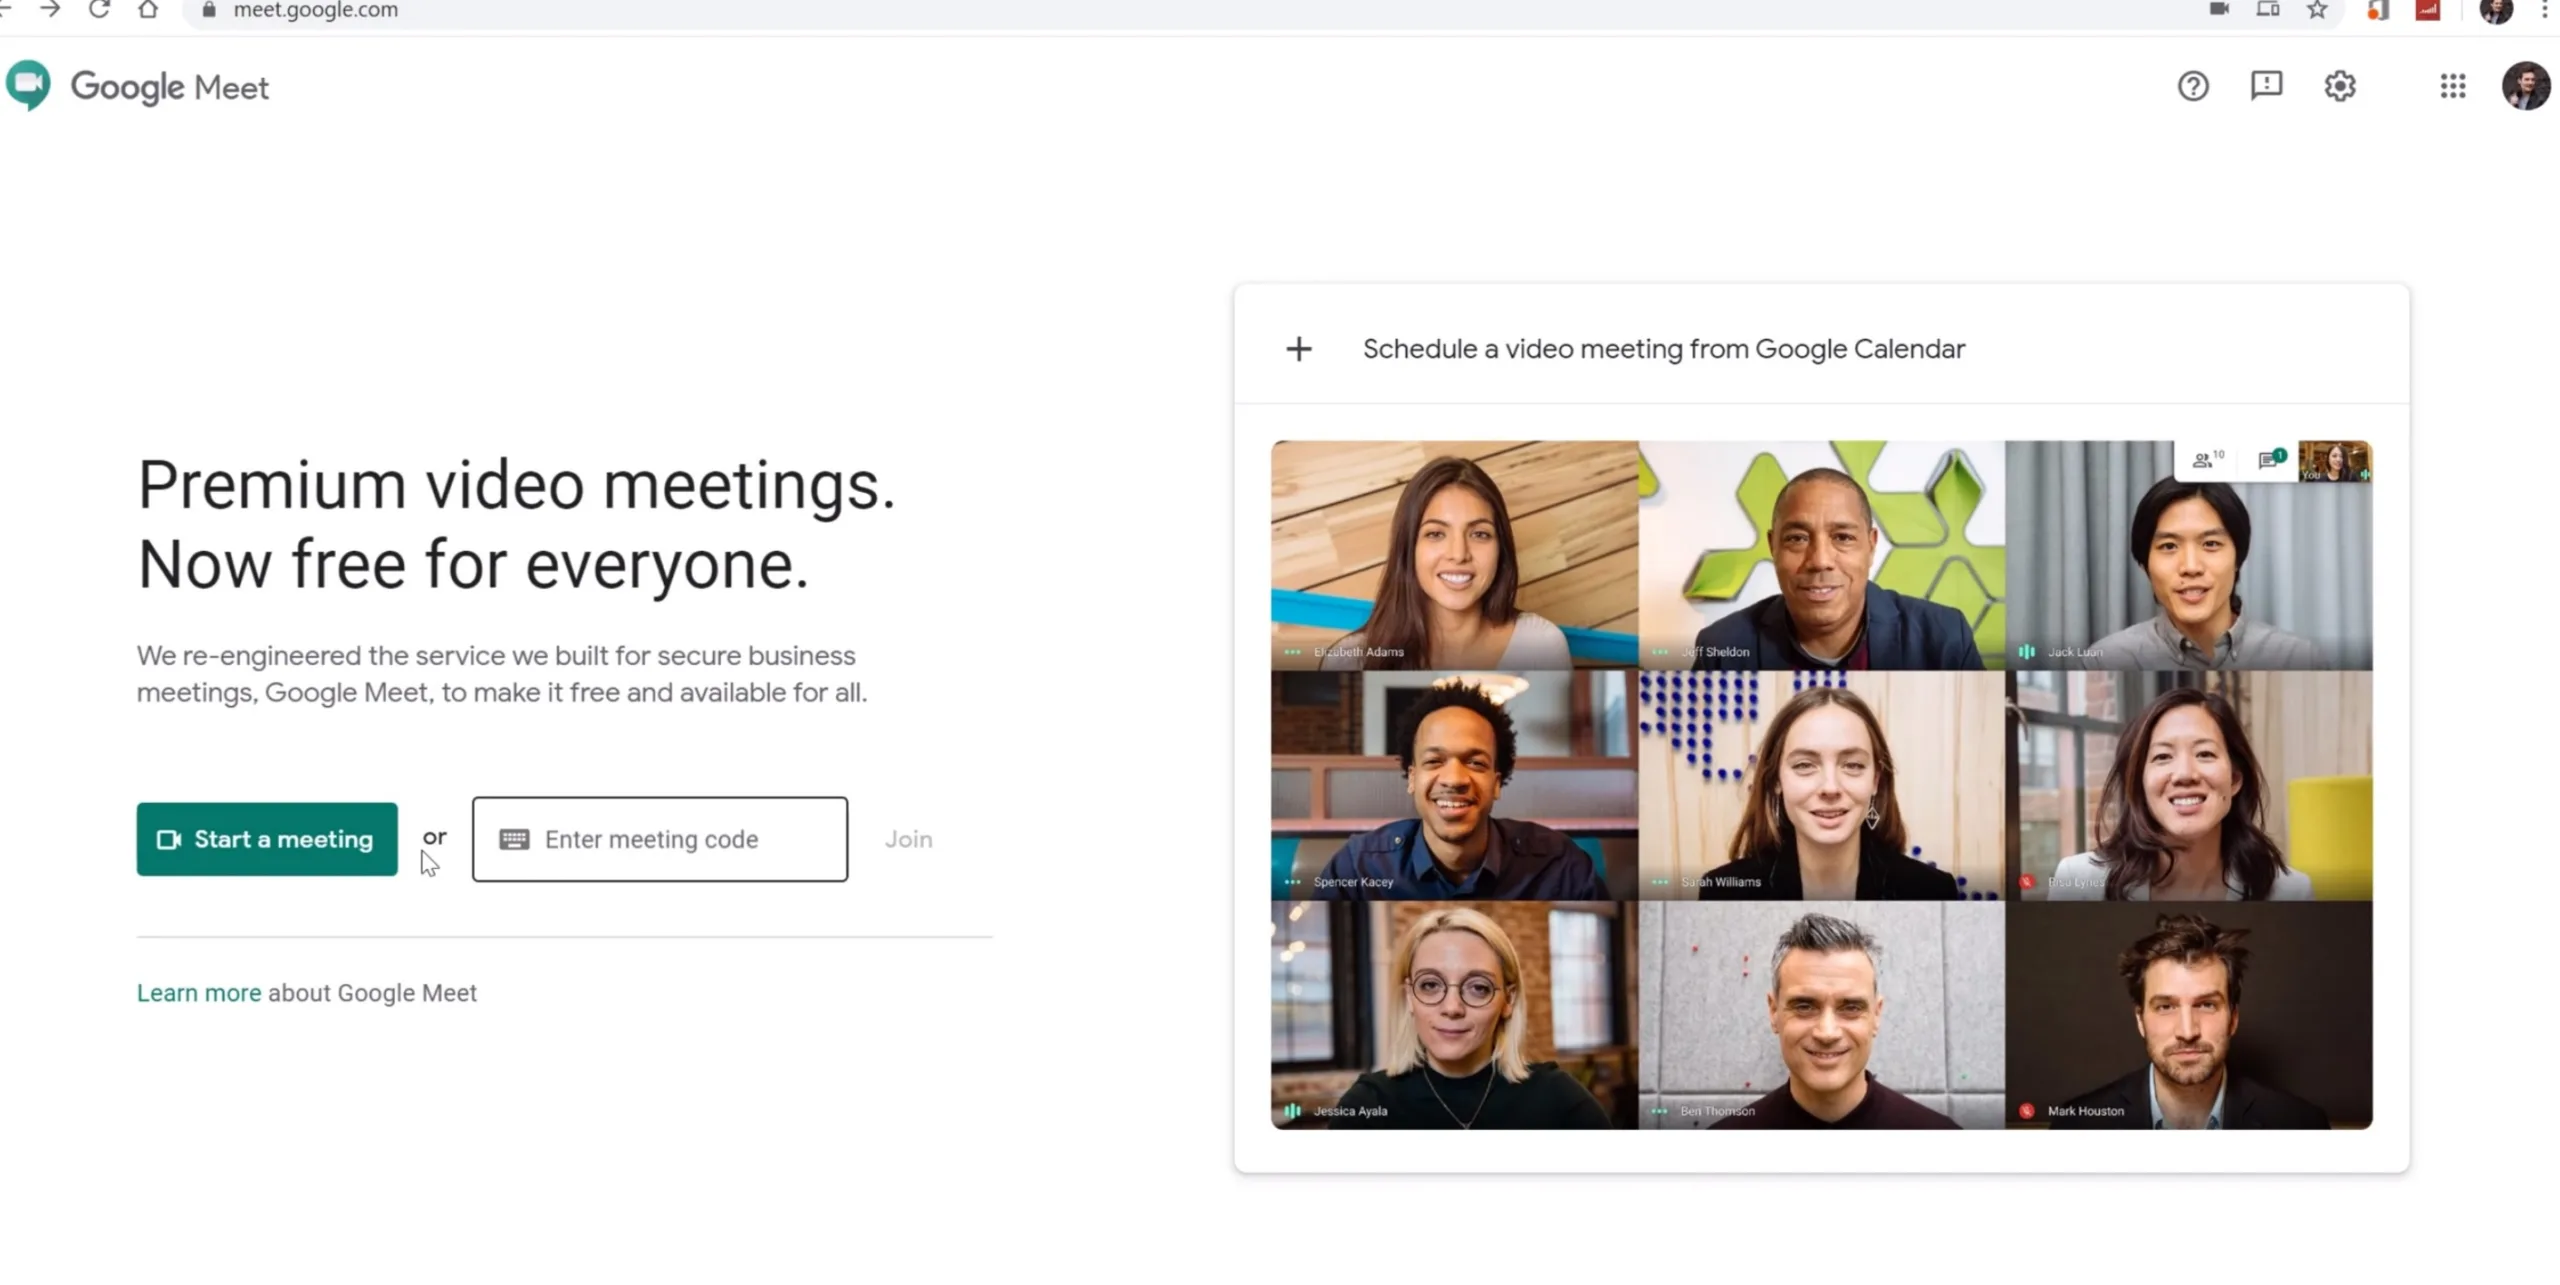2560x1285 pixels.
Task: Open the red chart browser extension icon
Action: pos(2428,10)
